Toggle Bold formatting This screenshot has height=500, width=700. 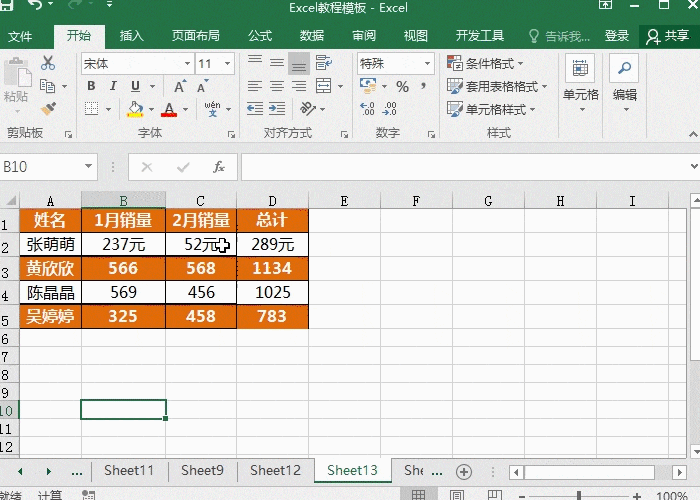coord(91,86)
